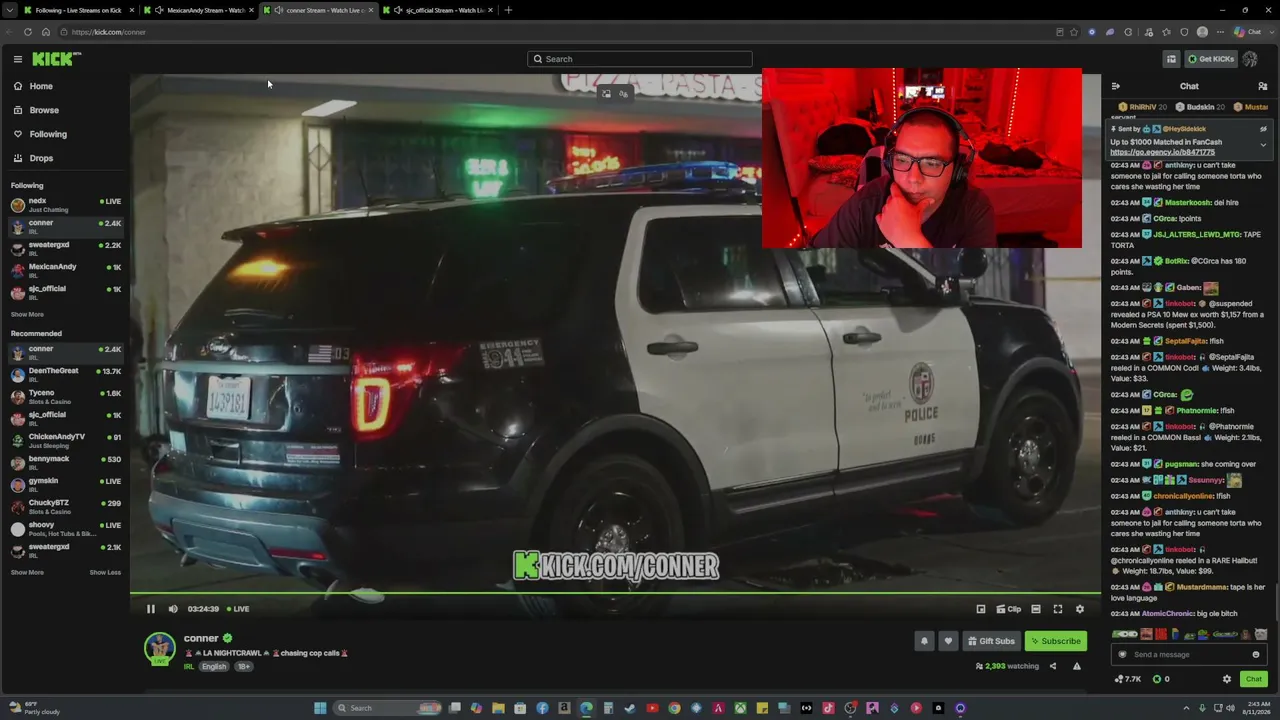The height and width of the screenshot is (720, 1280).
Task: Open the Windows Start menu
Action: pos(320,708)
